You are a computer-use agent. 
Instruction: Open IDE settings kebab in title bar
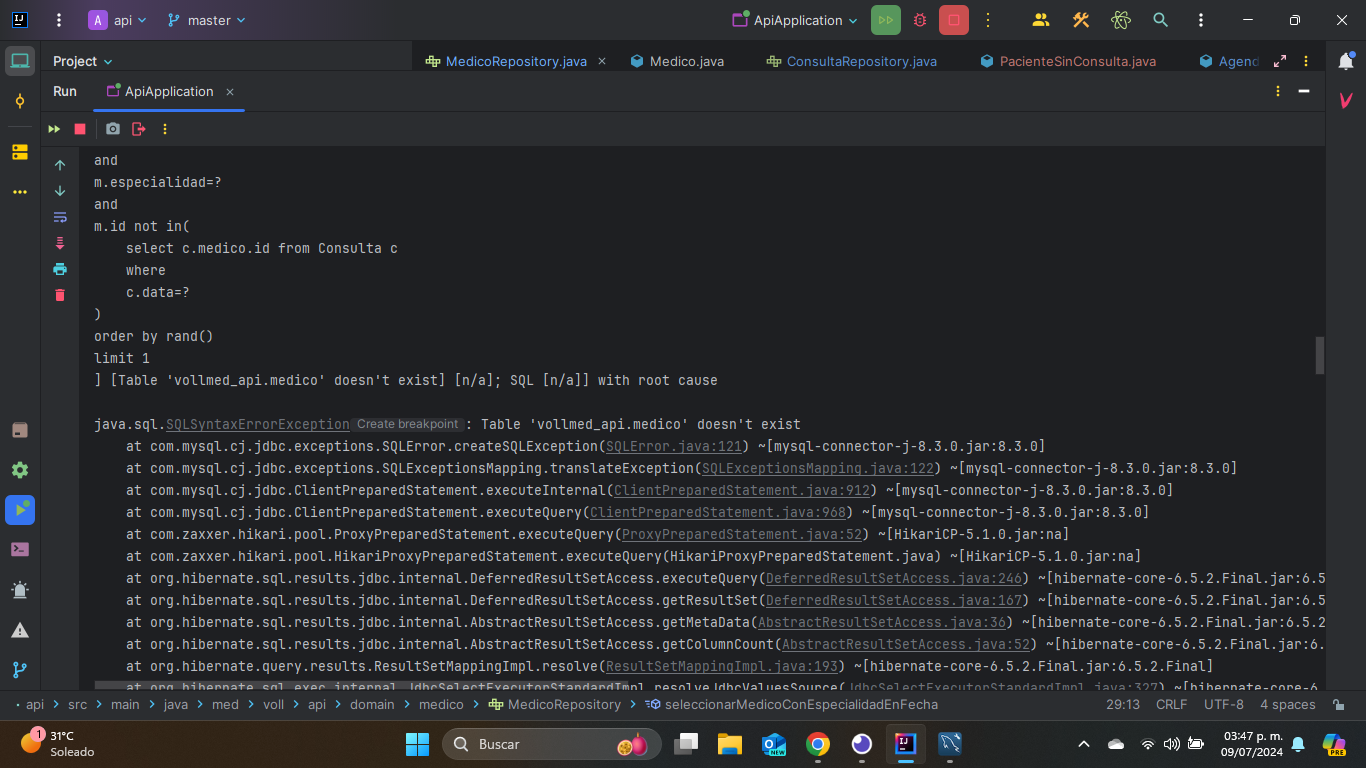pos(1201,20)
